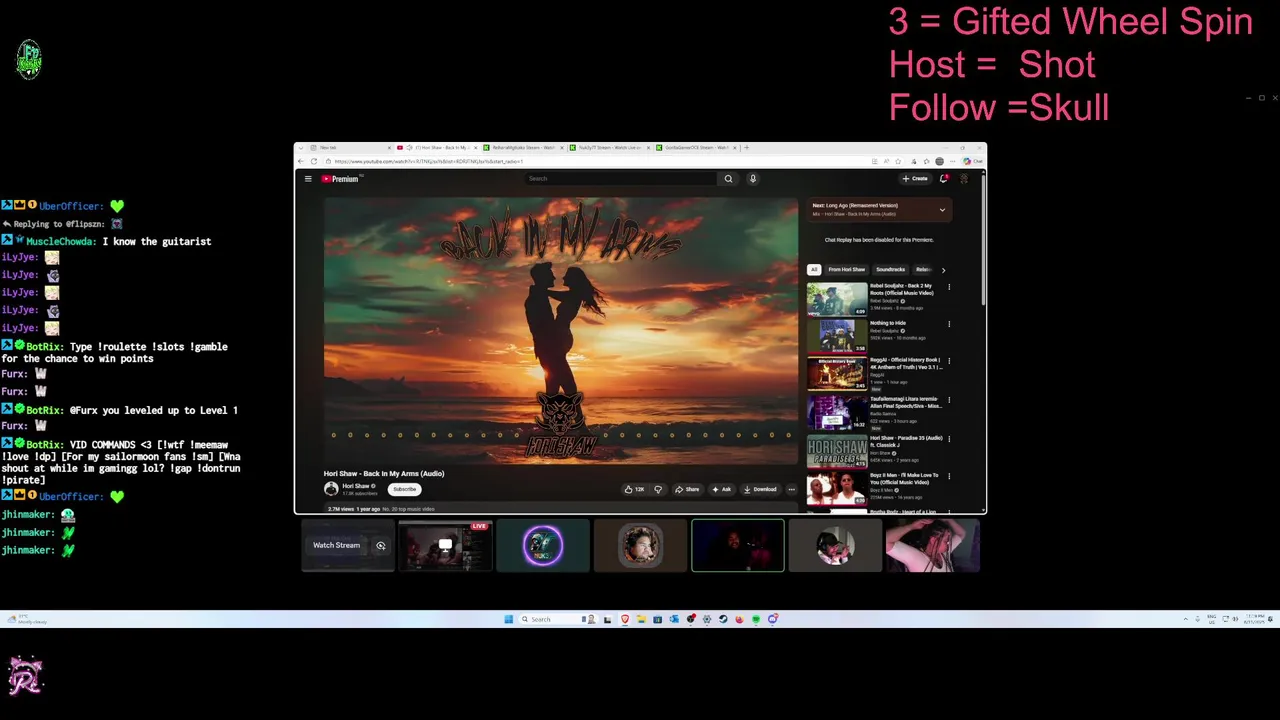Click the Create button

click(x=915, y=179)
